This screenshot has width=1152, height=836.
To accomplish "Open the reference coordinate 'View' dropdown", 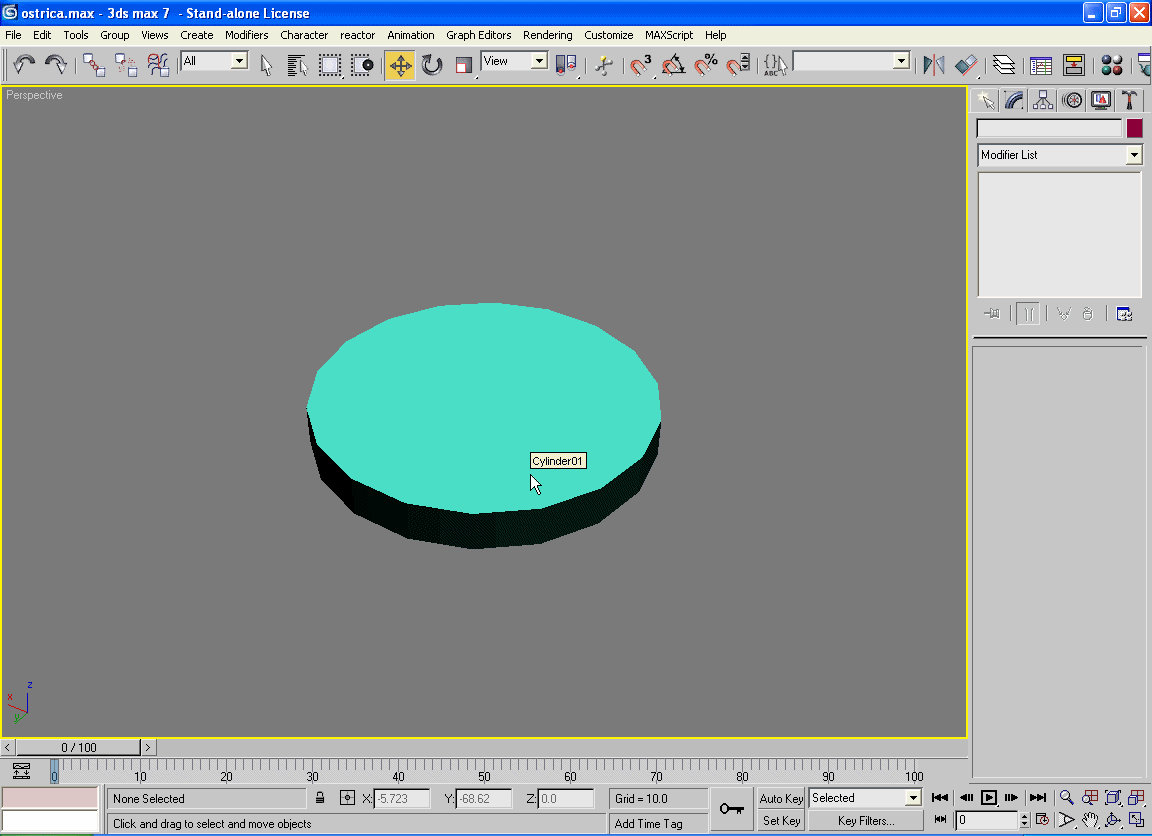I will point(539,62).
